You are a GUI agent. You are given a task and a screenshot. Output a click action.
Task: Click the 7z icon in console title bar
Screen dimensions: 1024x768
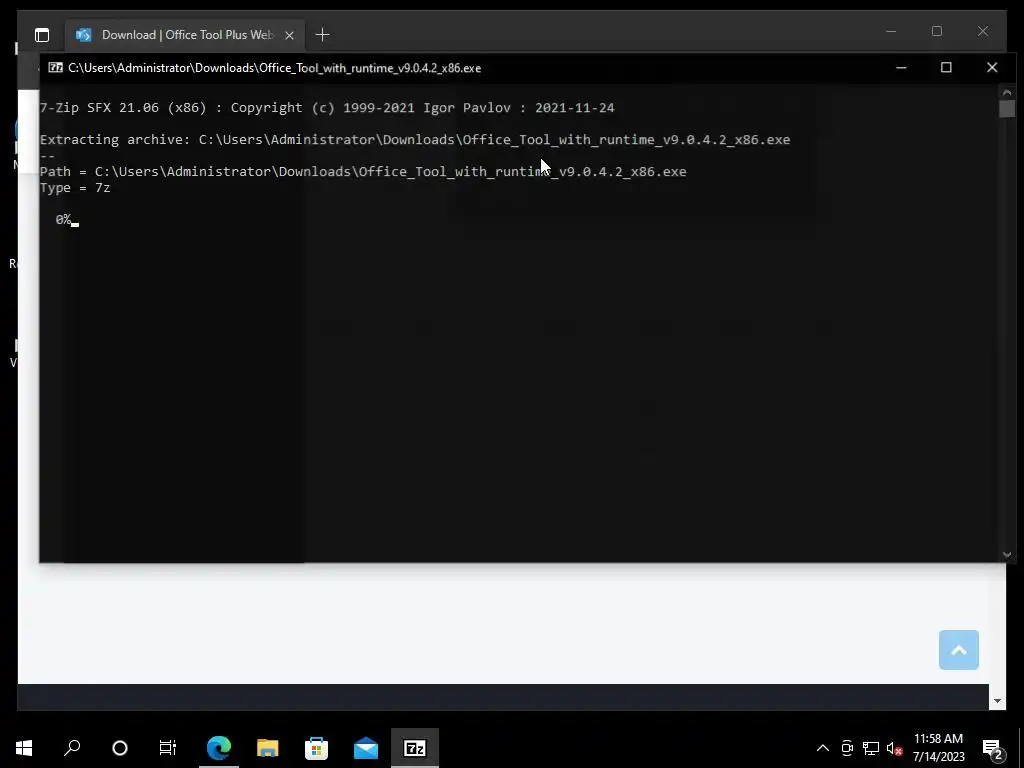[x=56, y=67]
